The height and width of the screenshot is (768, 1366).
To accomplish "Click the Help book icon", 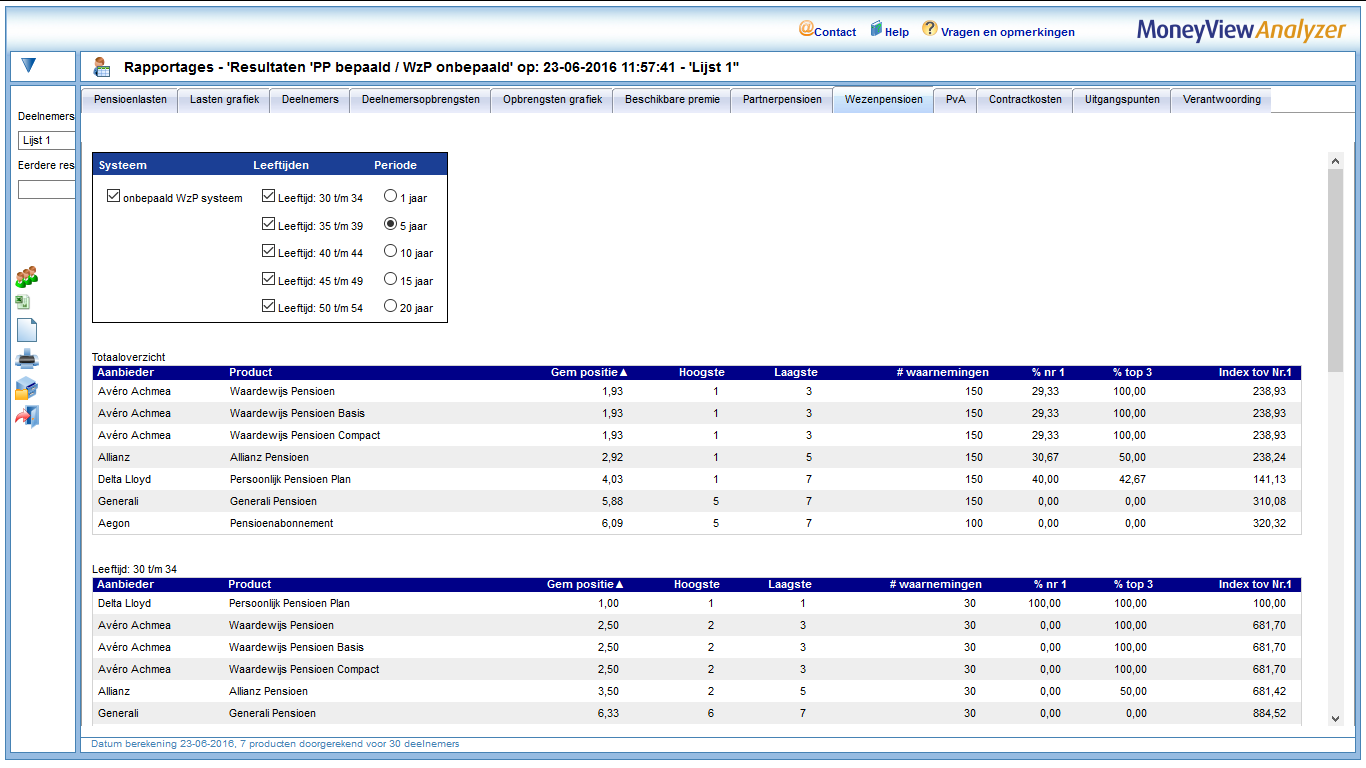I will click(x=877, y=29).
